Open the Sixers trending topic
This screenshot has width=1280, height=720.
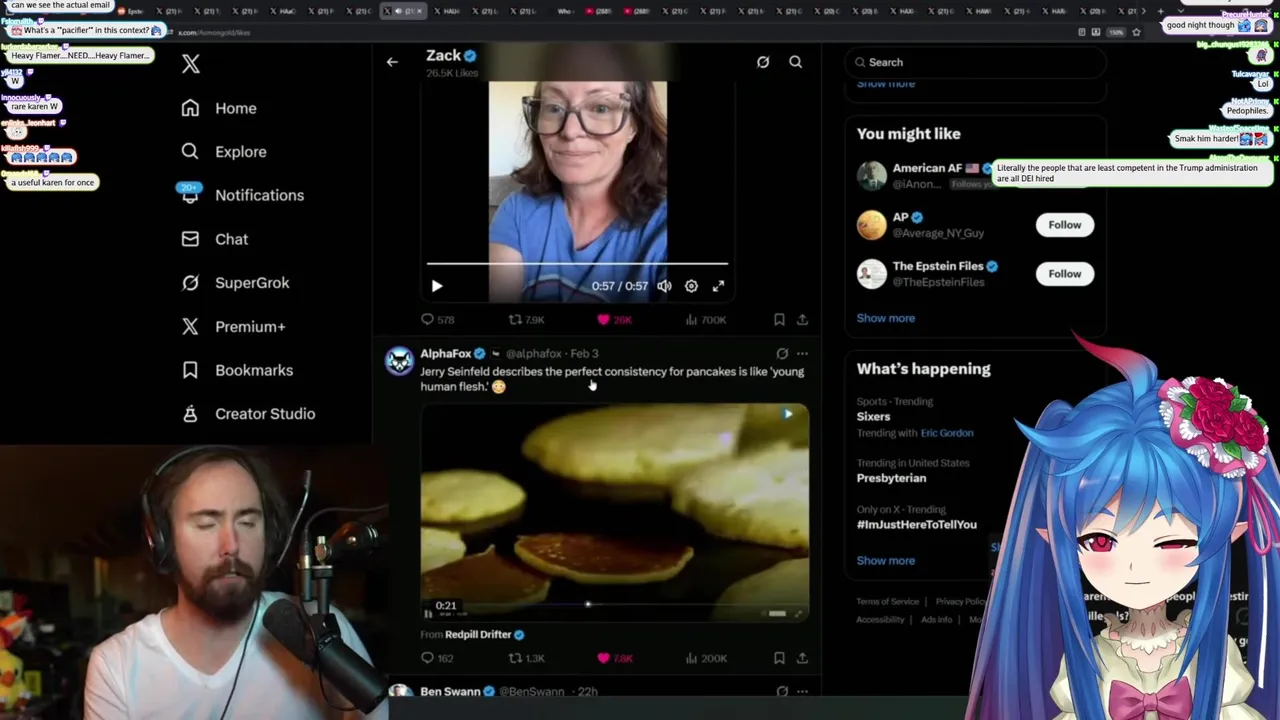(873, 417)
